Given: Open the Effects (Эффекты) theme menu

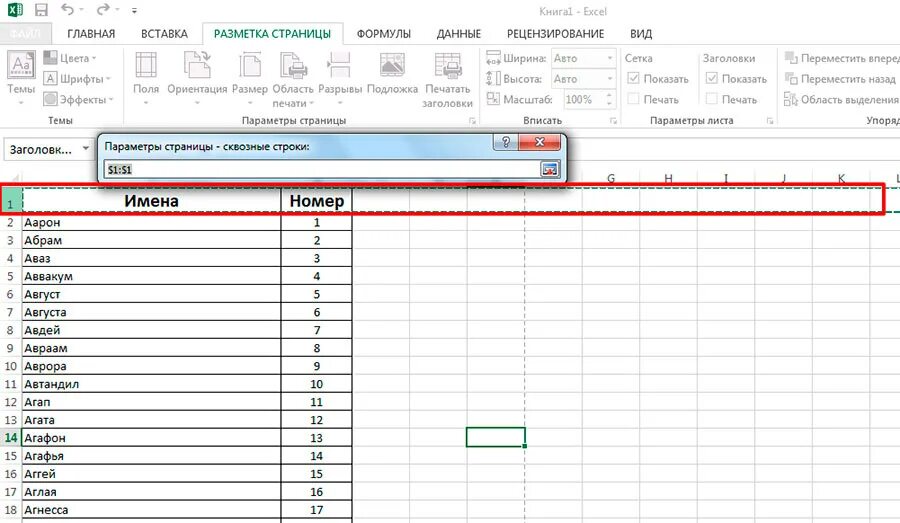Looking at the screenshot, I should click(79, 99).
